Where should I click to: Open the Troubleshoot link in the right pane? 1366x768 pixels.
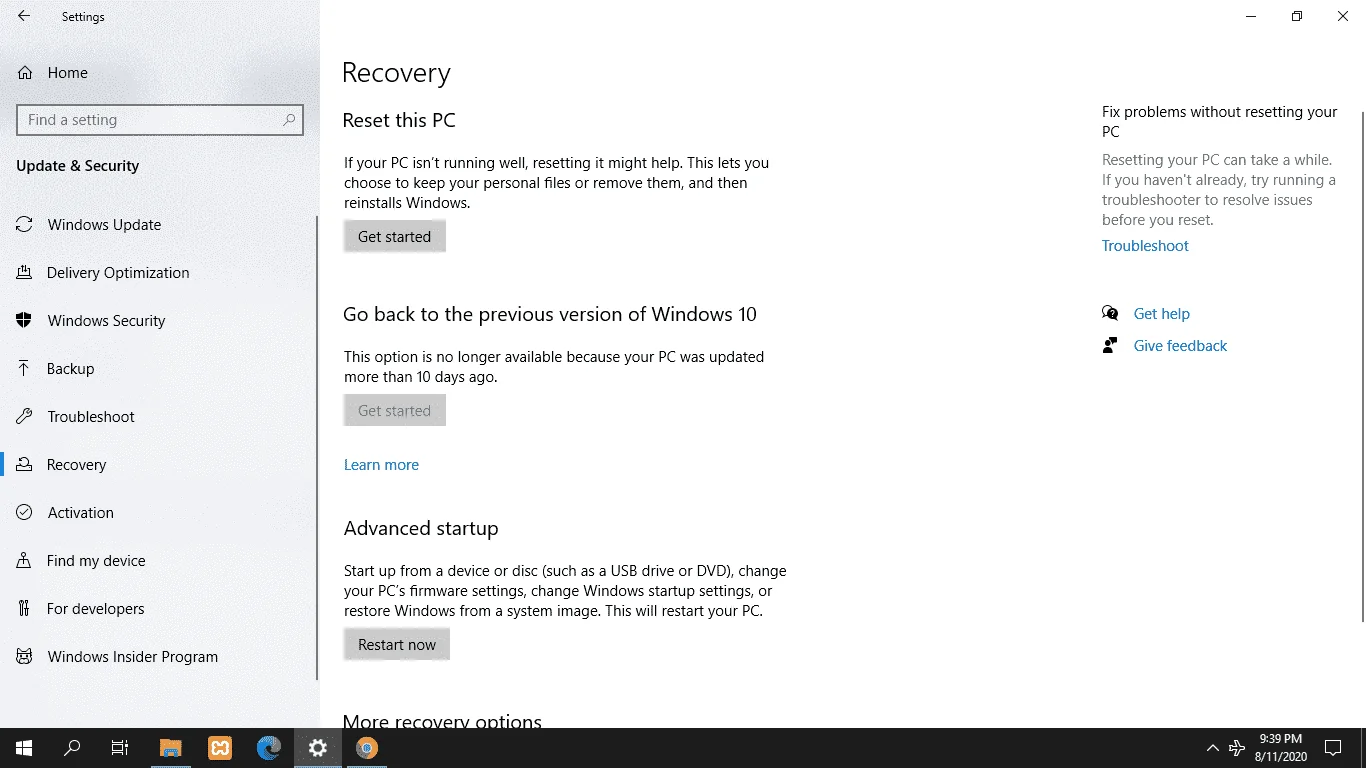pos(1145,246)
